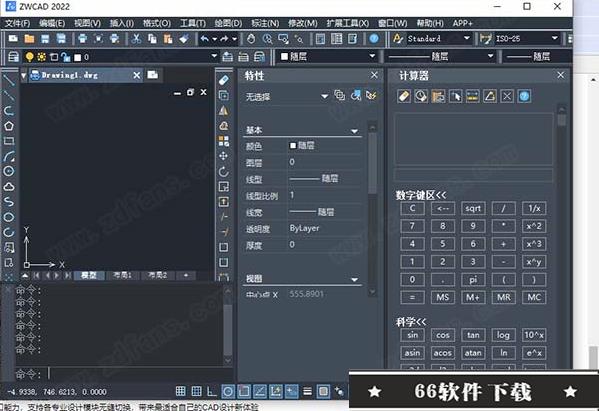Toggle Lineweight display in status bar
This screenshot has width=599, height=411.
(x=308, y=391)
